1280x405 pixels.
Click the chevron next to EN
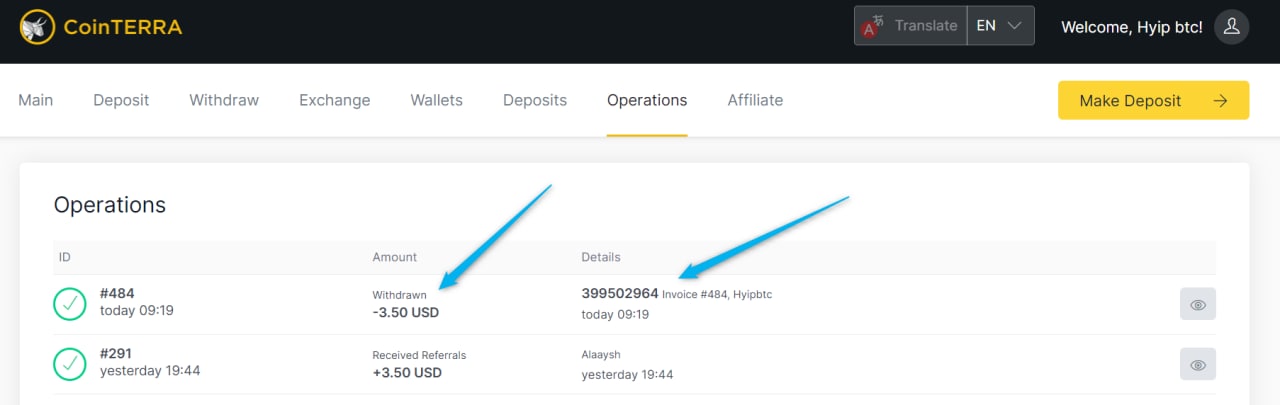[1015, 26]
